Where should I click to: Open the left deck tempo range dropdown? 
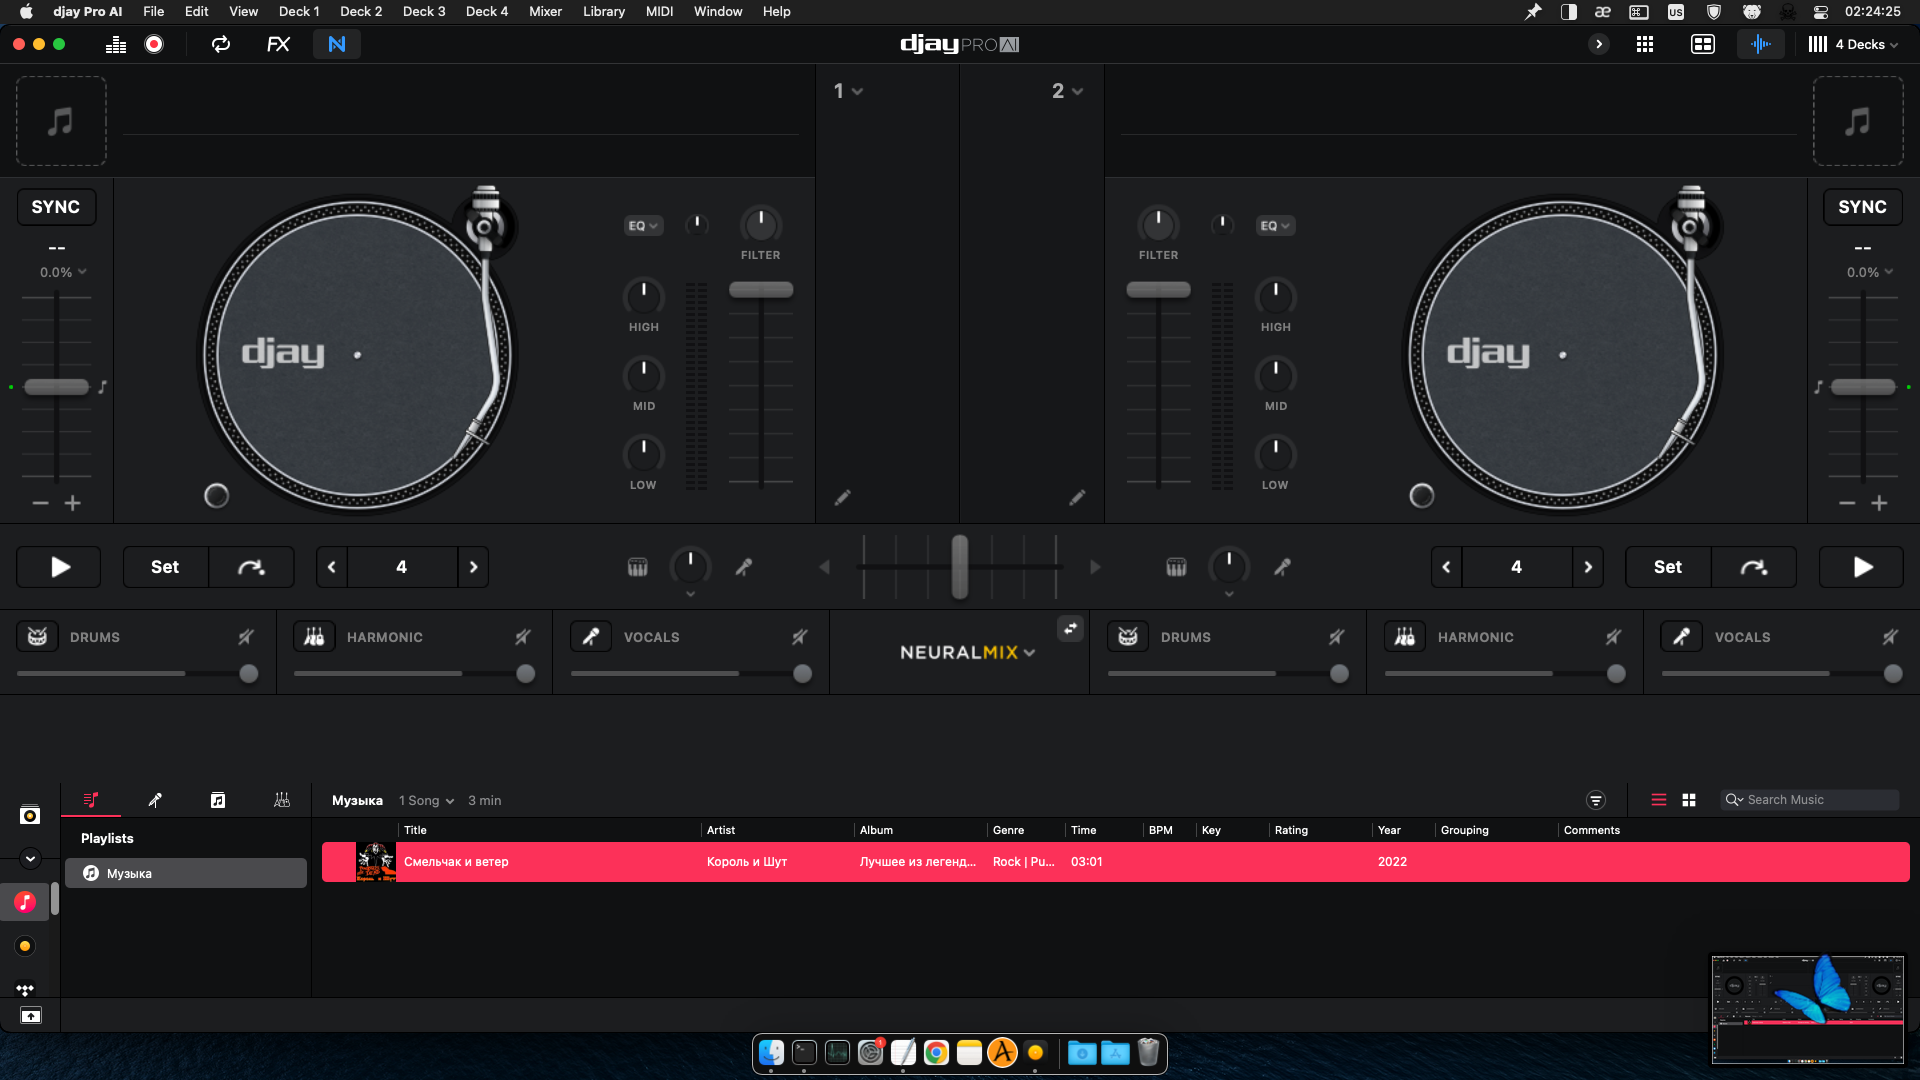pos(63,272)
